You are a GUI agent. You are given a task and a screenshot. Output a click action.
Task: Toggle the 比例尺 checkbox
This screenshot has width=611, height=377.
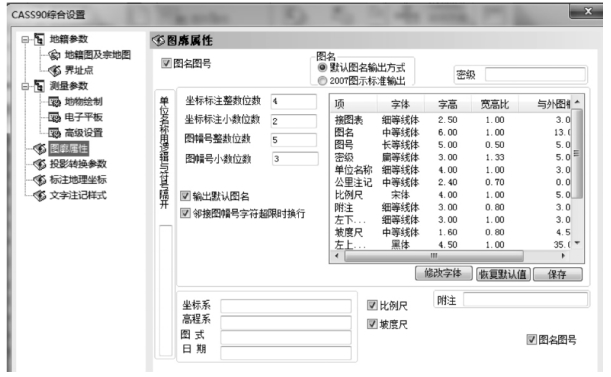pos(372,305)
